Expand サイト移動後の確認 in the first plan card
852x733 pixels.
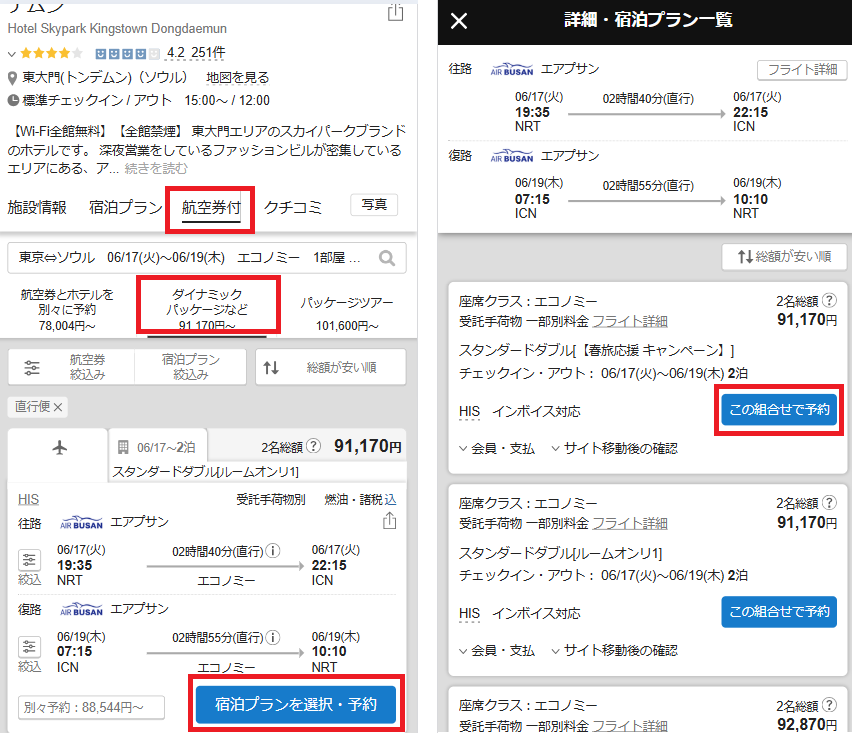(x=613, y=448)
